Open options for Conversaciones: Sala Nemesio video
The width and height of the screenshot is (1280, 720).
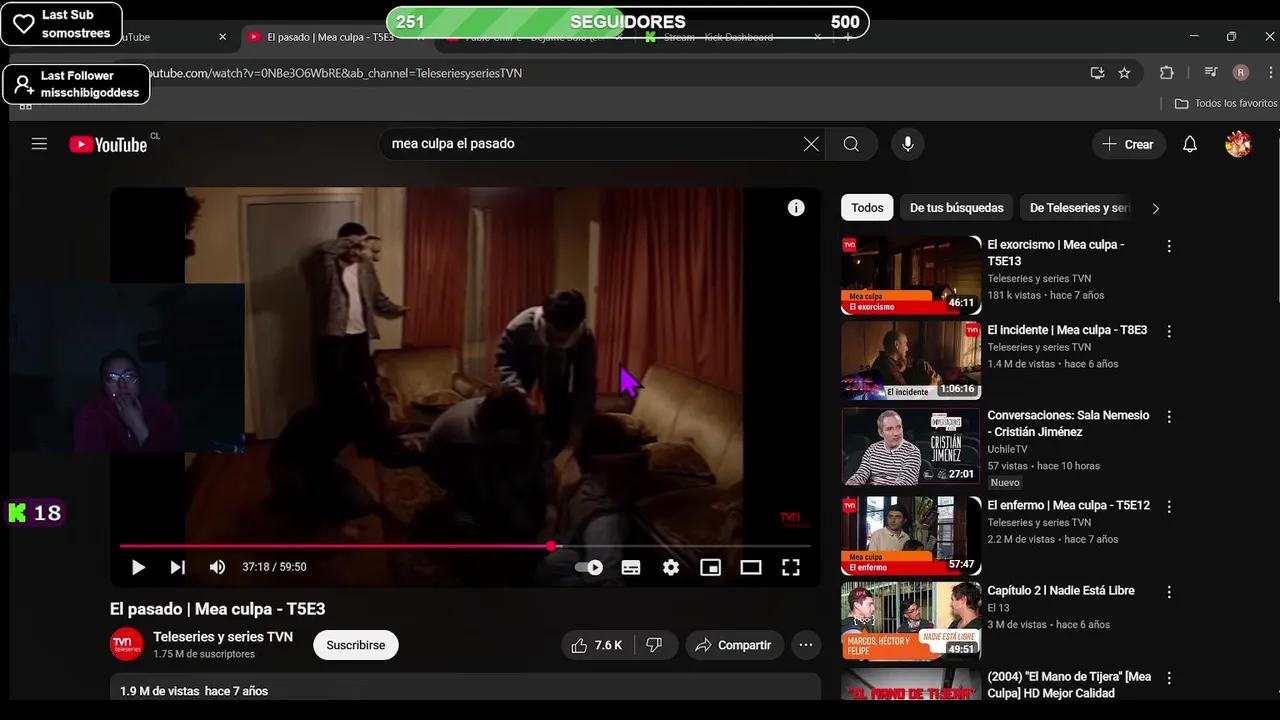tap(1169, 416)
